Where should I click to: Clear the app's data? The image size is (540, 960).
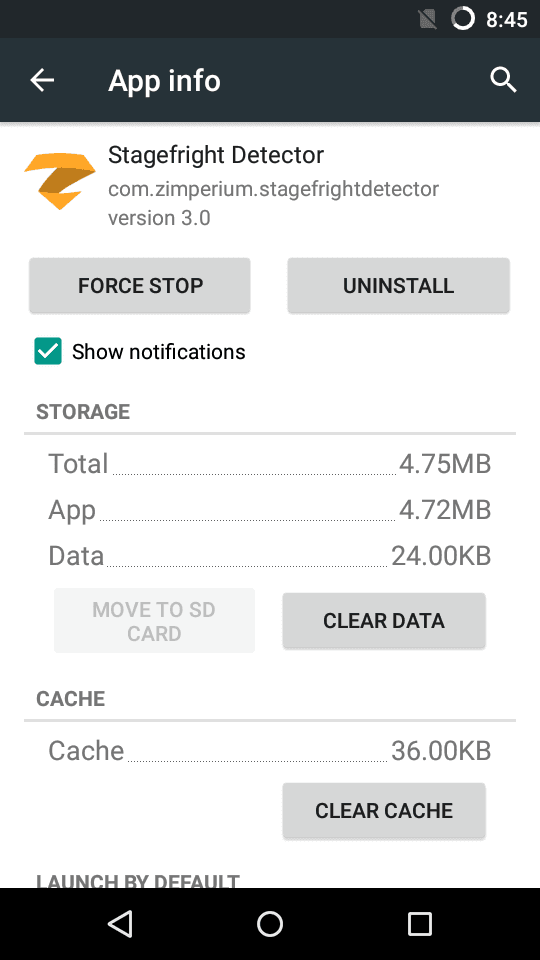tap(384, 620)
